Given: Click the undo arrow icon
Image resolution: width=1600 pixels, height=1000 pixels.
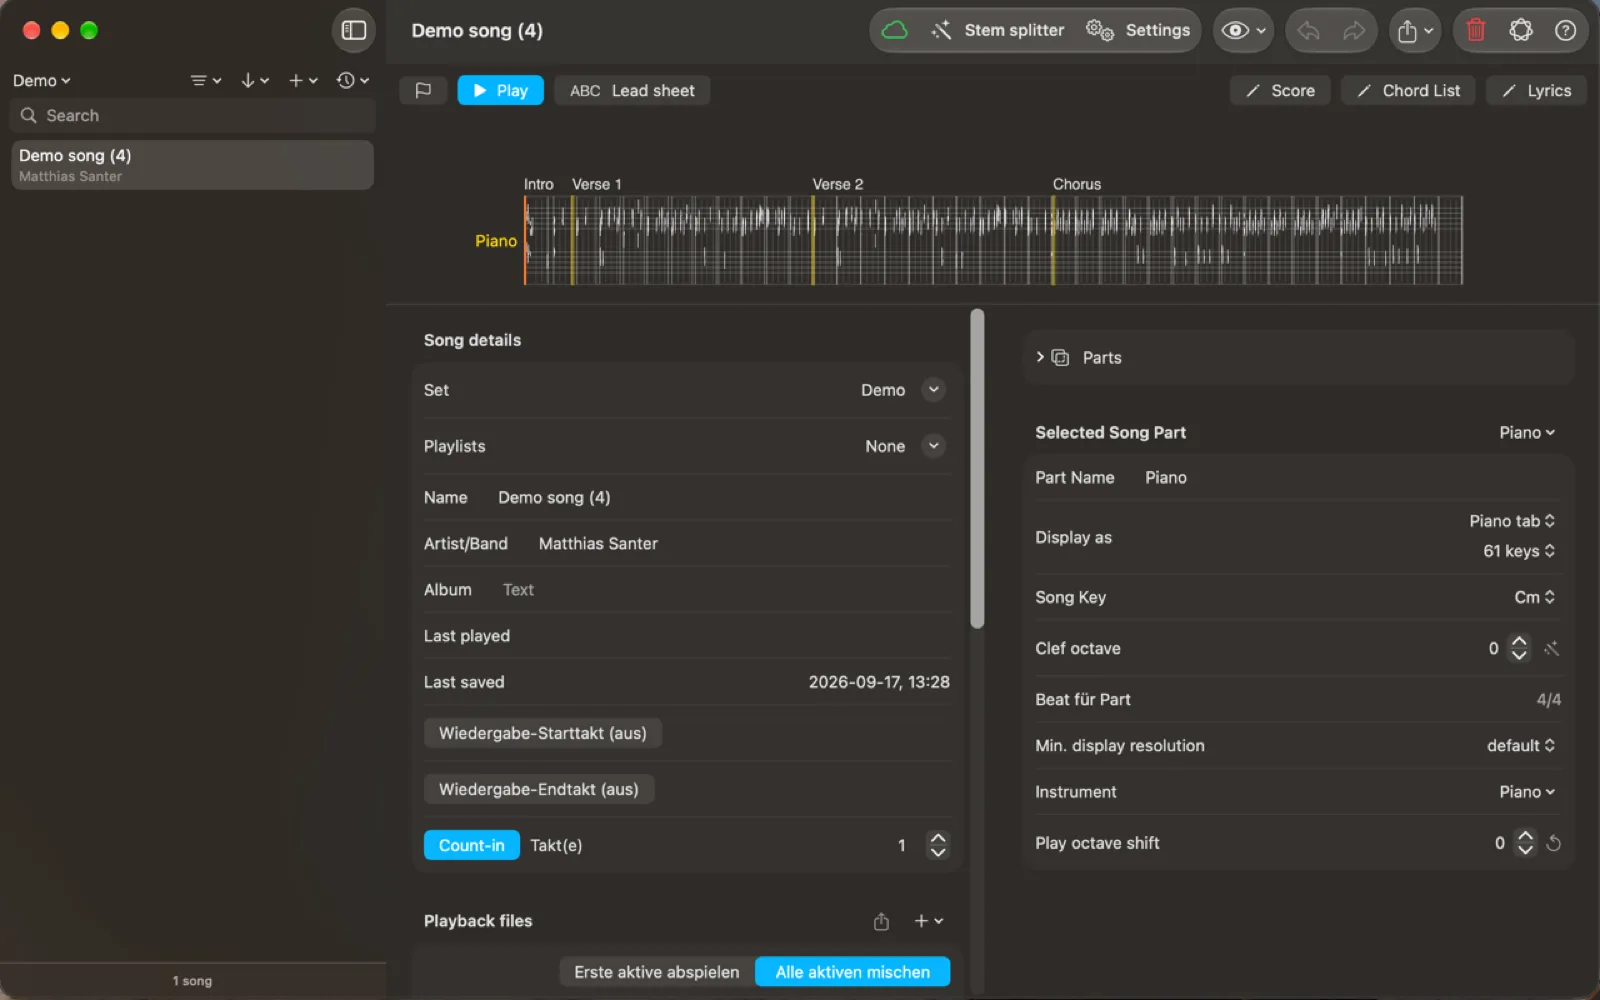Looking at the screenshot, I should (x=1308, y=31).
